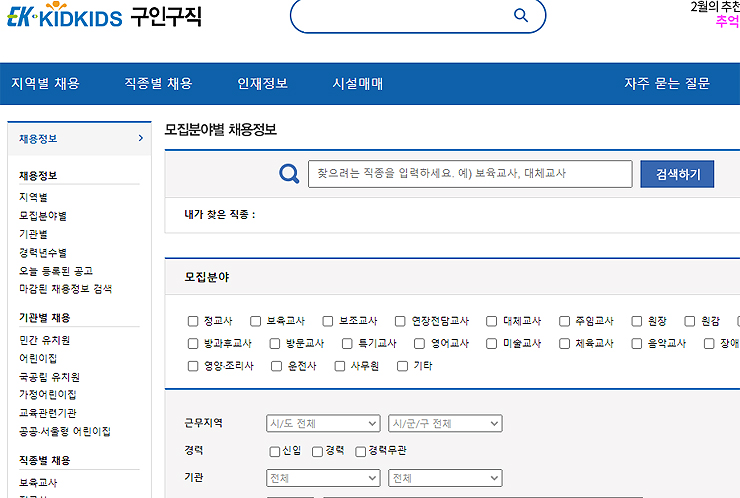Go to 민간 유치원 listings

point(44,340)
